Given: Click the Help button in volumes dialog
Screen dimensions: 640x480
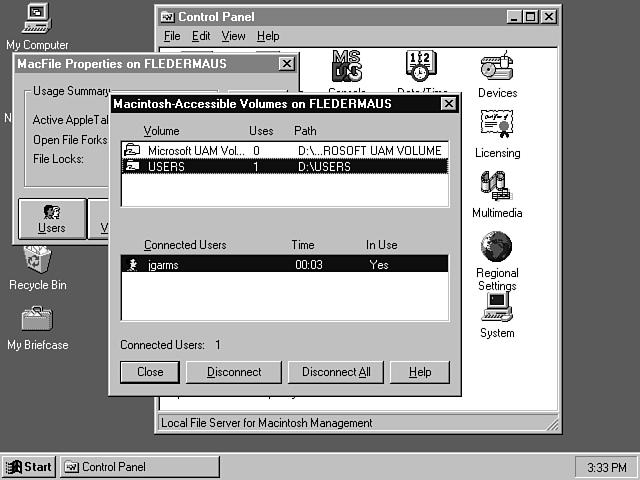Looking at the screenshot, I should [x=419, y=372].
